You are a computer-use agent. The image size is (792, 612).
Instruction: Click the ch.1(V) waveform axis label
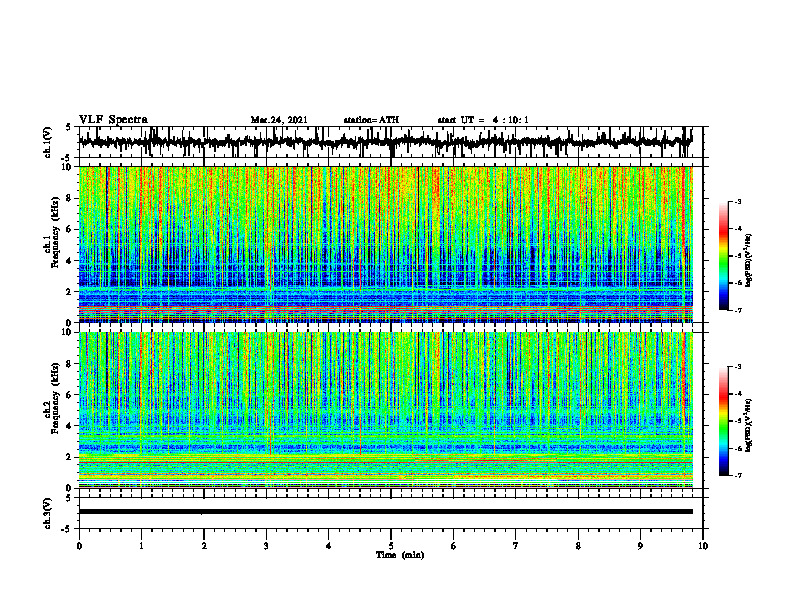point(48,142)
